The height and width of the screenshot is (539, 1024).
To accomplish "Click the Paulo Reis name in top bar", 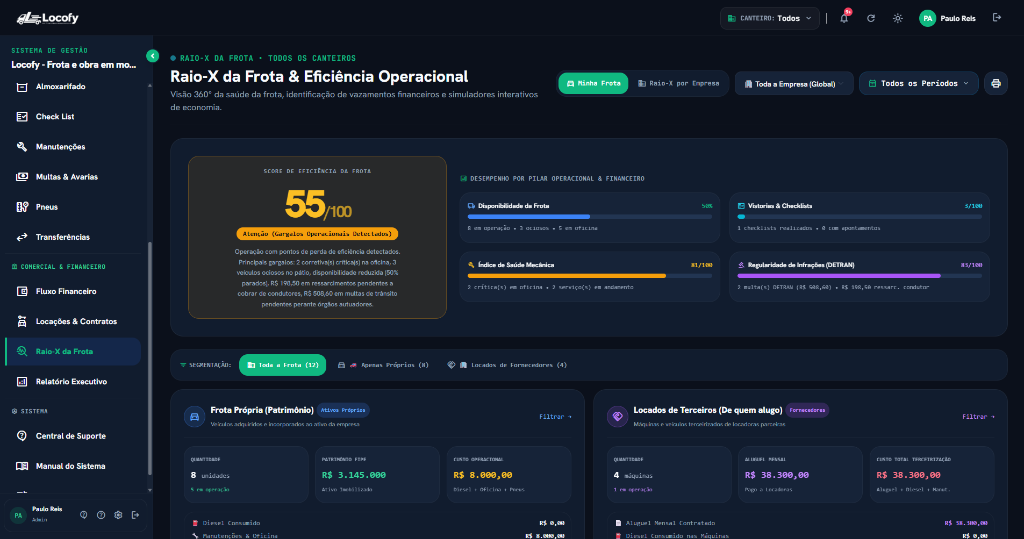I will pyautogui.click(x=958, y=18).
